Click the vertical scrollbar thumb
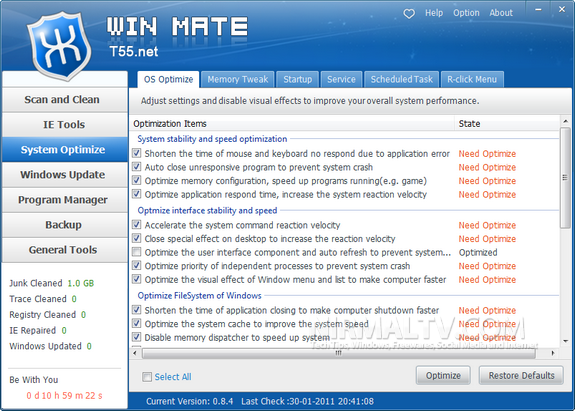This screenshot has width=575, height=411. pos(565,178)
